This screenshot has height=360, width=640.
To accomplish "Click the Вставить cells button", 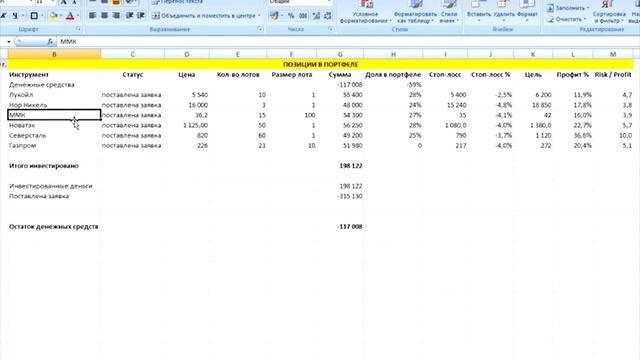I will click(x=479, y=12).
